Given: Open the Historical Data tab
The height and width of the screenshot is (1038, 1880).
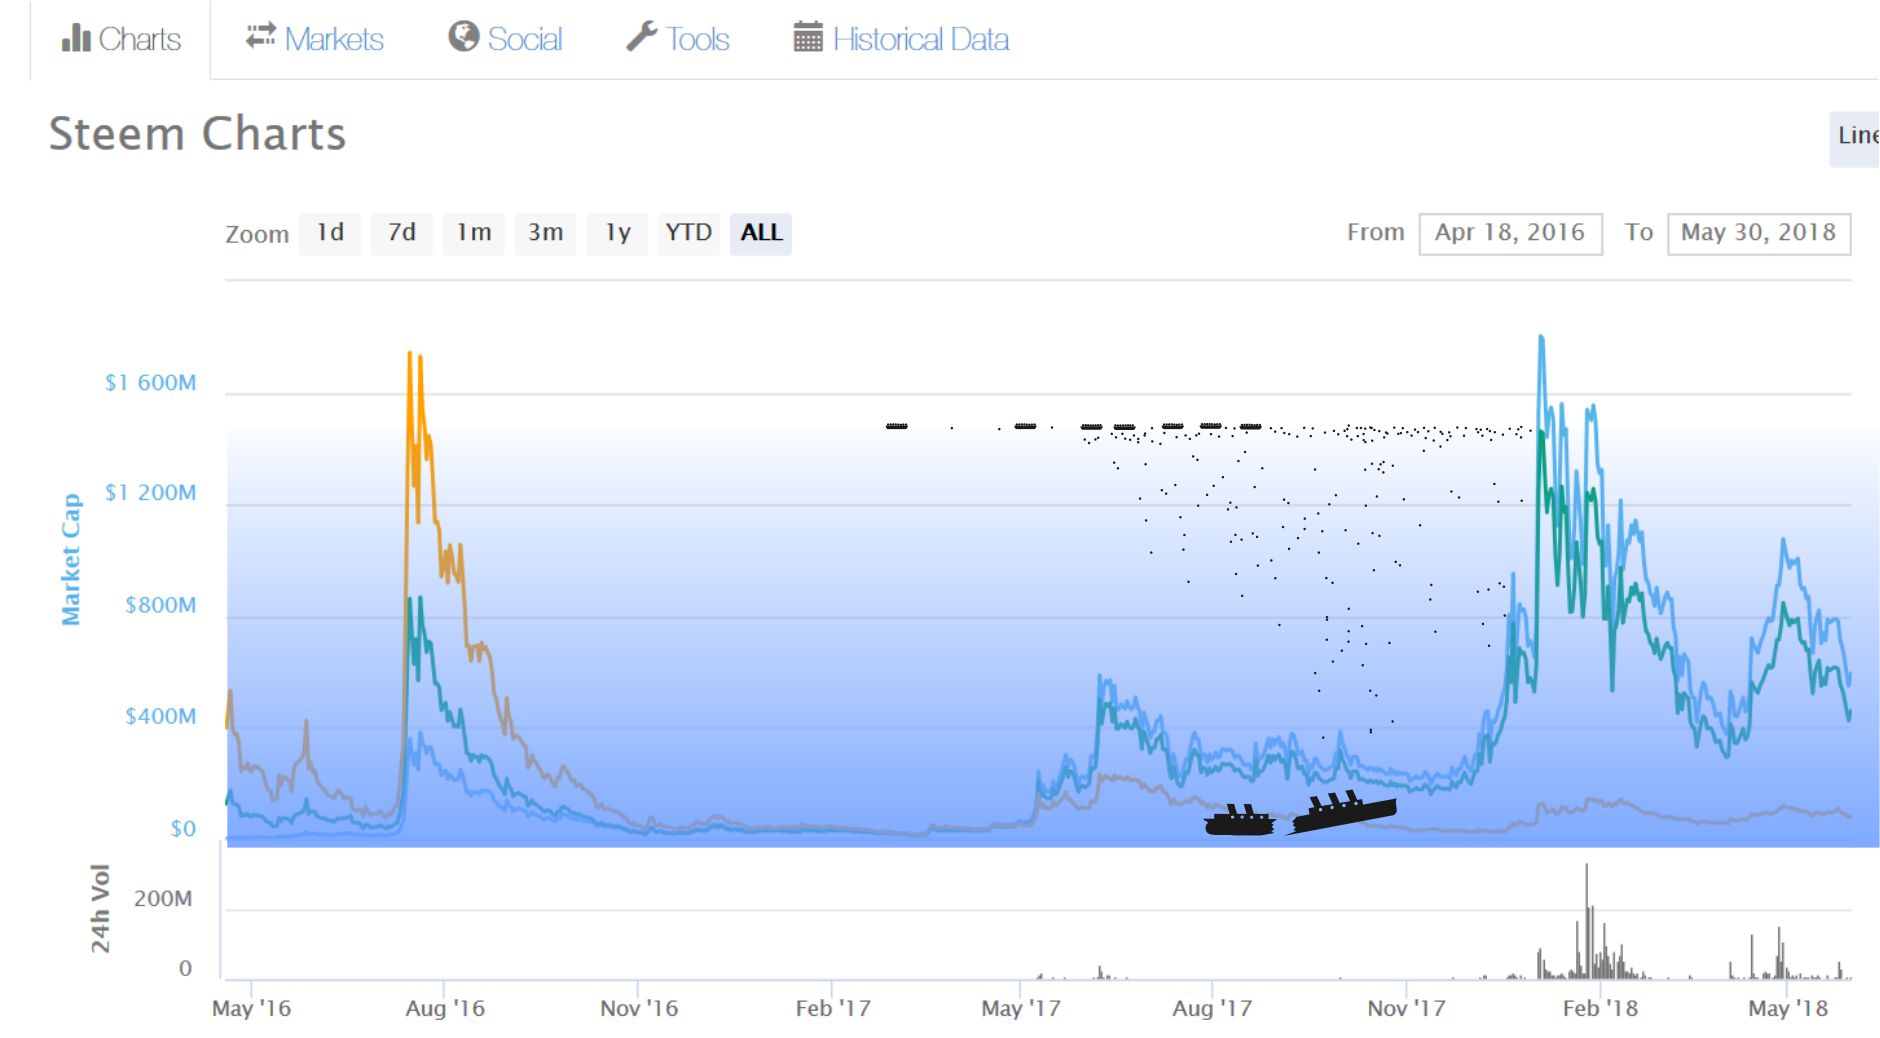Looking at the screenshot, I should pos(902,39).
